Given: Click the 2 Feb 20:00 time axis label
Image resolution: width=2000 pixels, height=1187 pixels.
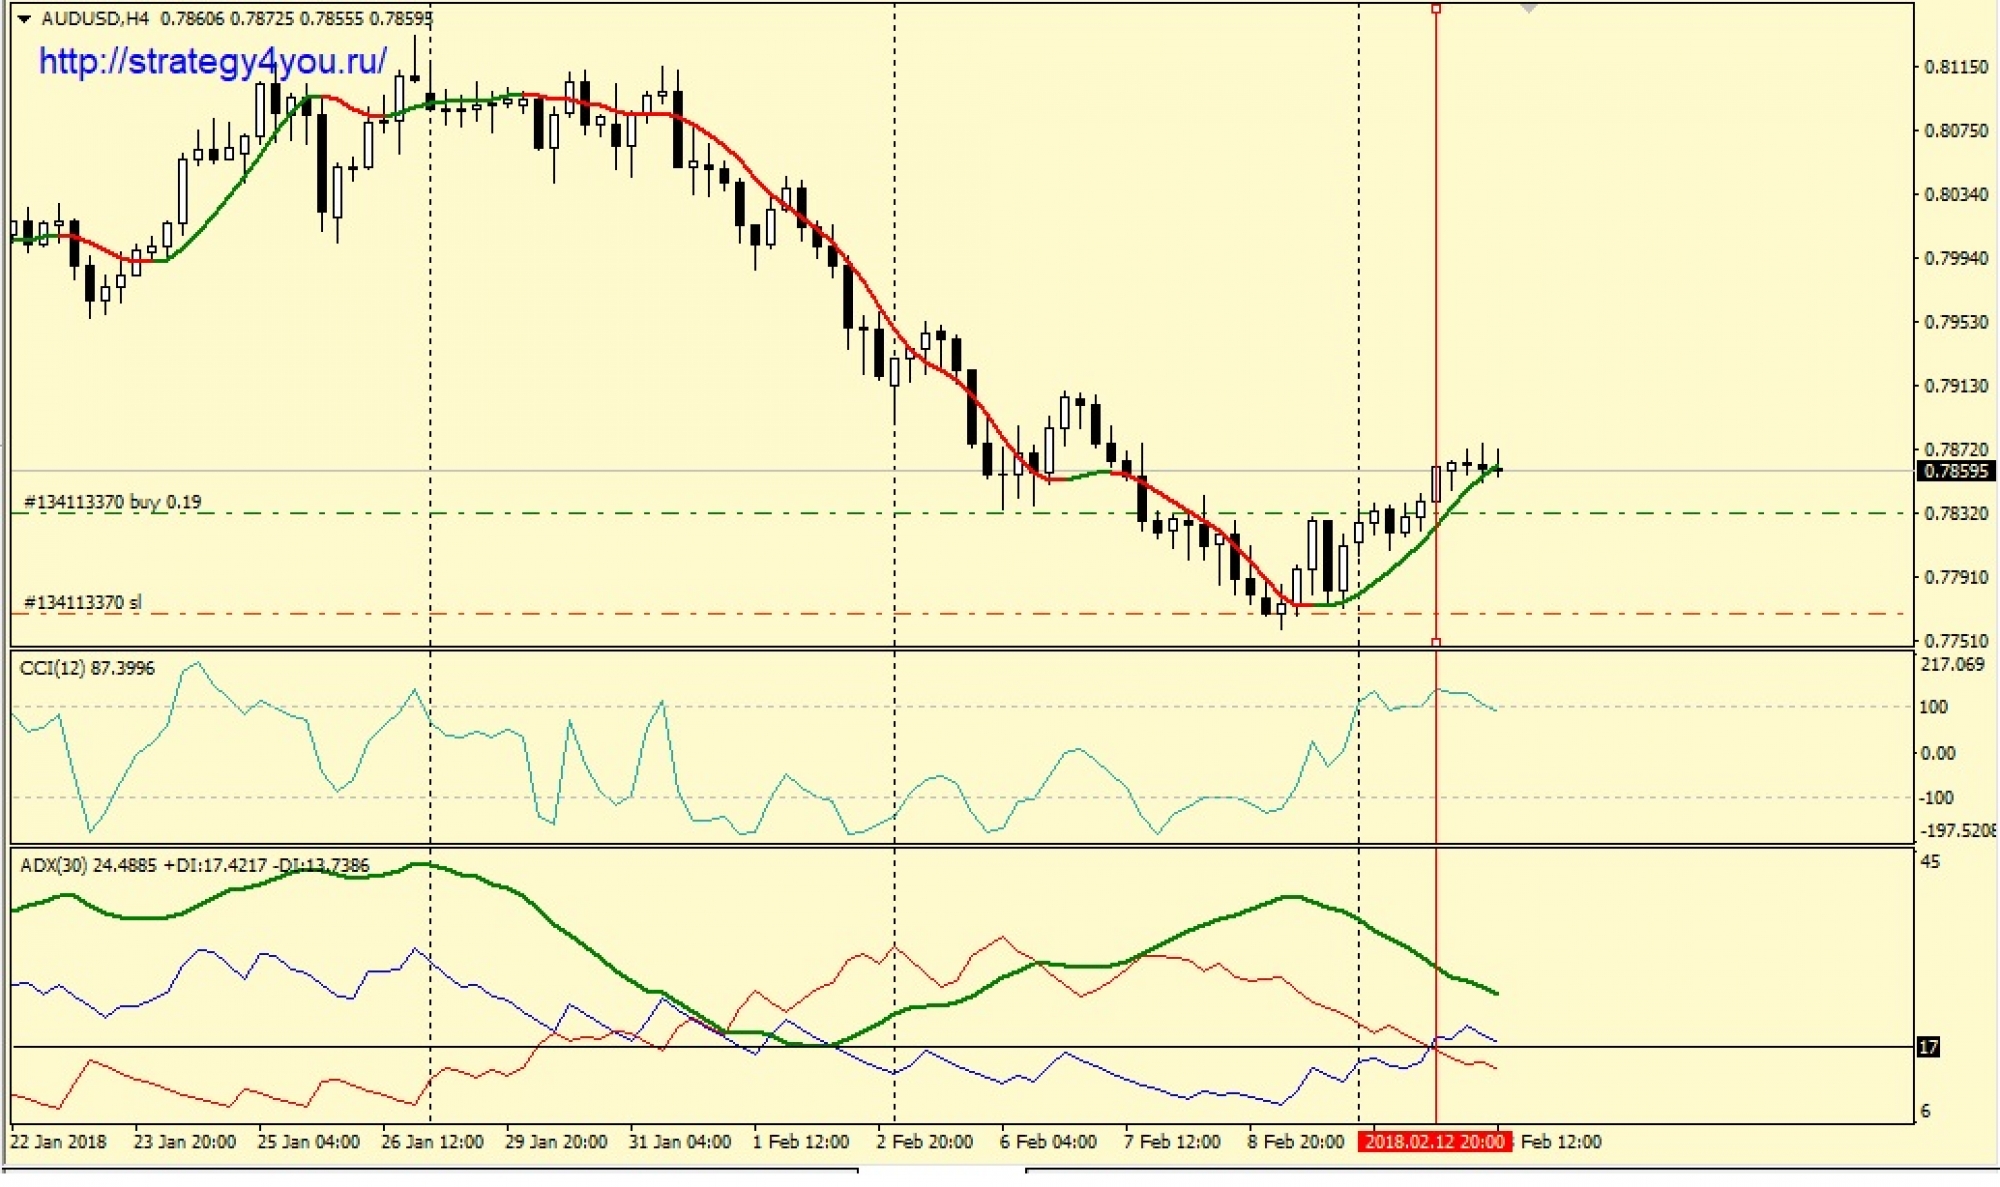Looking at the screenshot, I should pos(924,1142).
